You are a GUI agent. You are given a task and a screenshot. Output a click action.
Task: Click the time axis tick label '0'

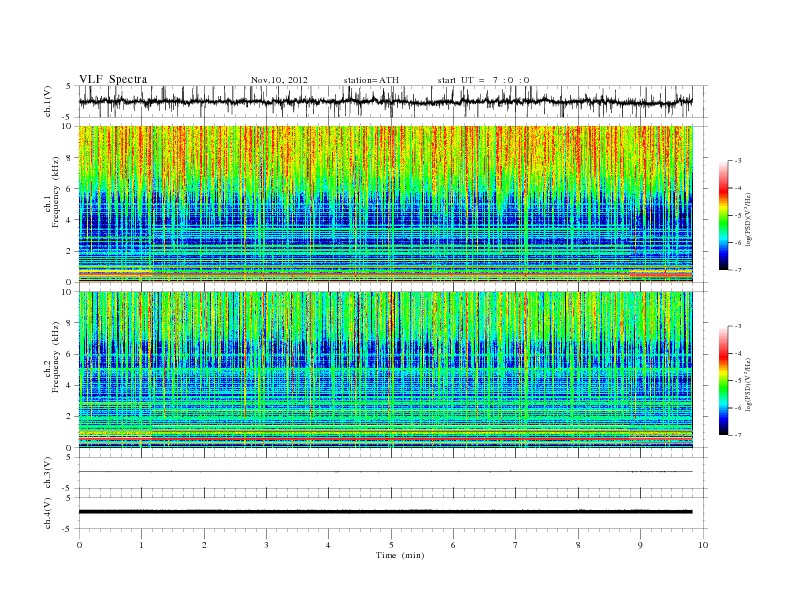point(79,545)
